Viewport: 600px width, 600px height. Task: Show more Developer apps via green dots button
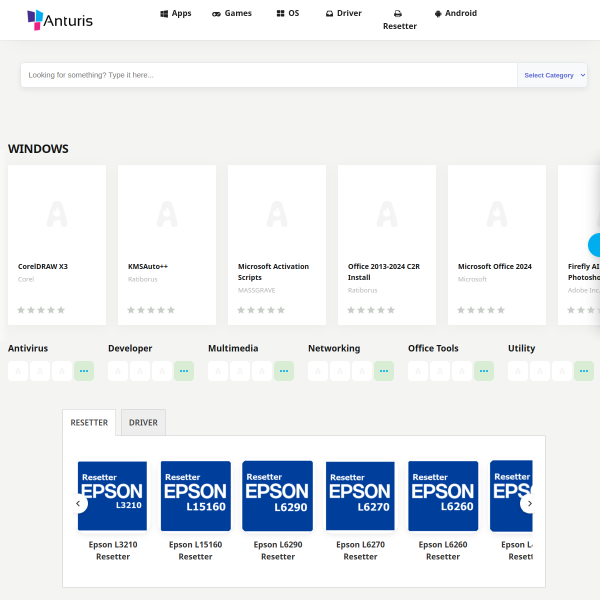tap(184, 371)
